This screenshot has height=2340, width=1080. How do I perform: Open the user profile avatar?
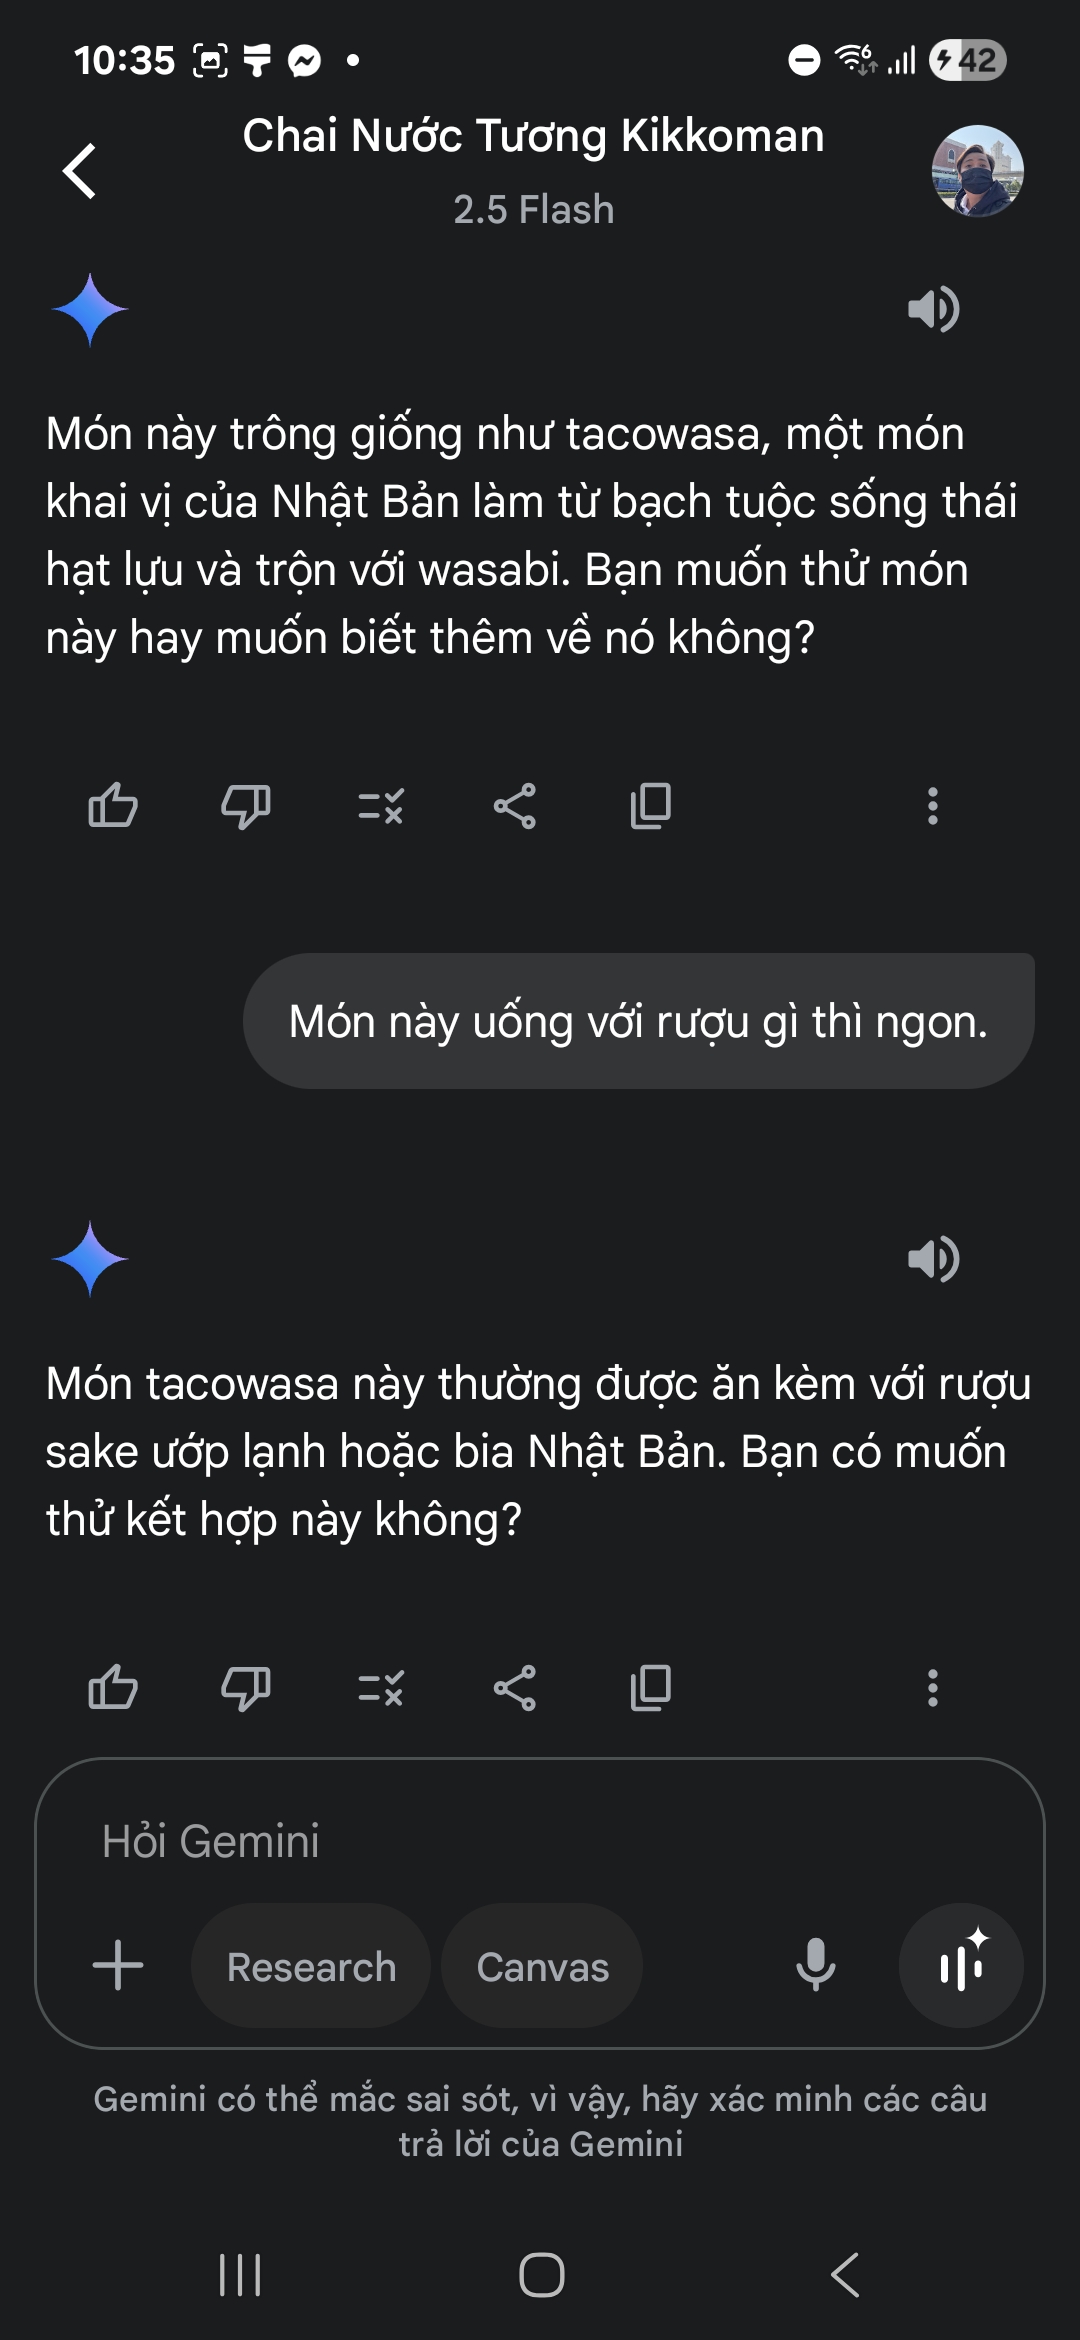click(977, 171)
